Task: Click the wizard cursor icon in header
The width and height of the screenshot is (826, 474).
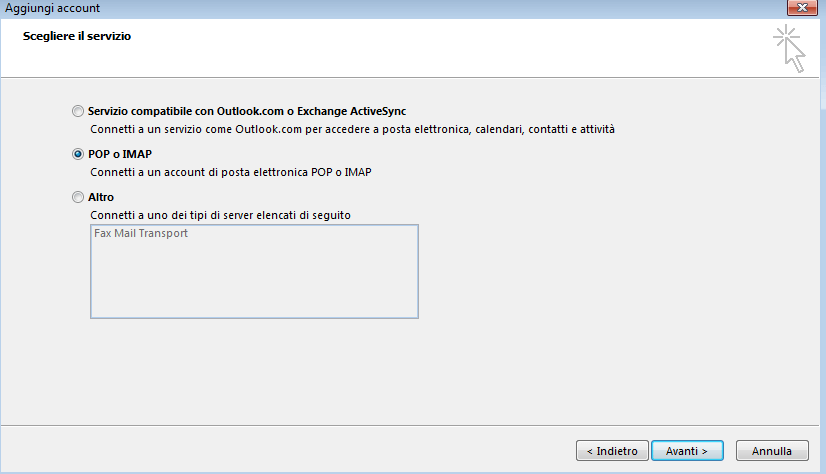Action: [x=789, y=48]
